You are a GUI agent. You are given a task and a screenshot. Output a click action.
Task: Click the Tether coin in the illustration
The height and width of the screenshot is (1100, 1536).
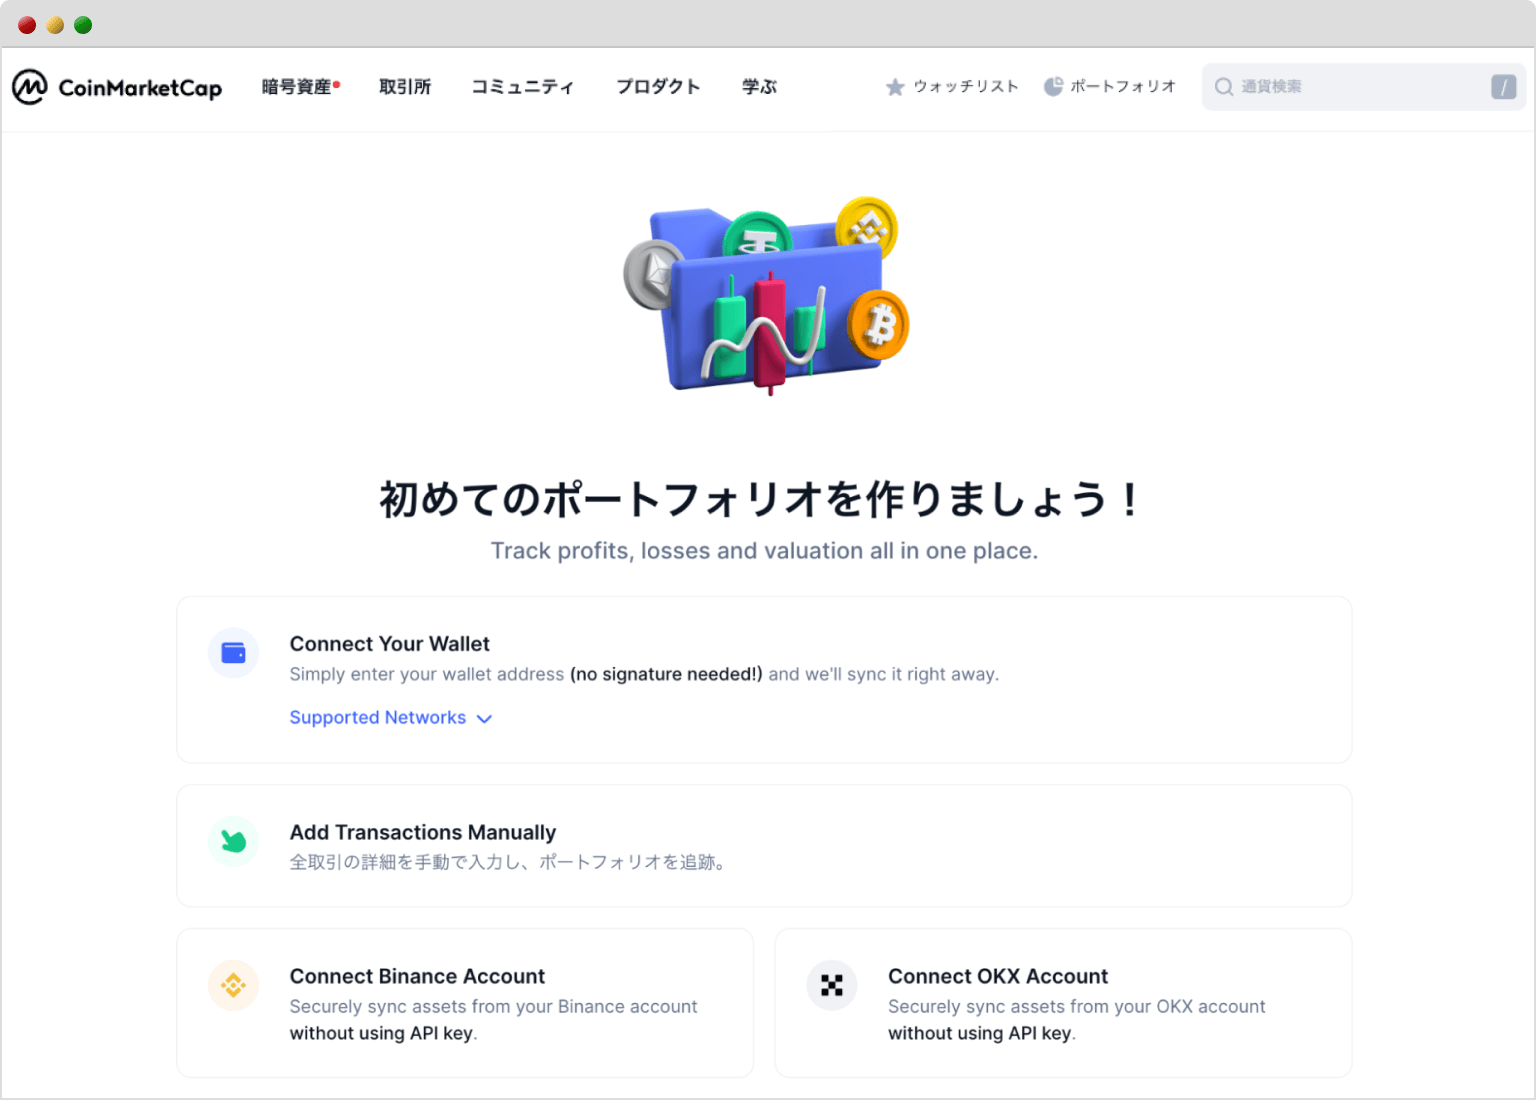(758, 233)
